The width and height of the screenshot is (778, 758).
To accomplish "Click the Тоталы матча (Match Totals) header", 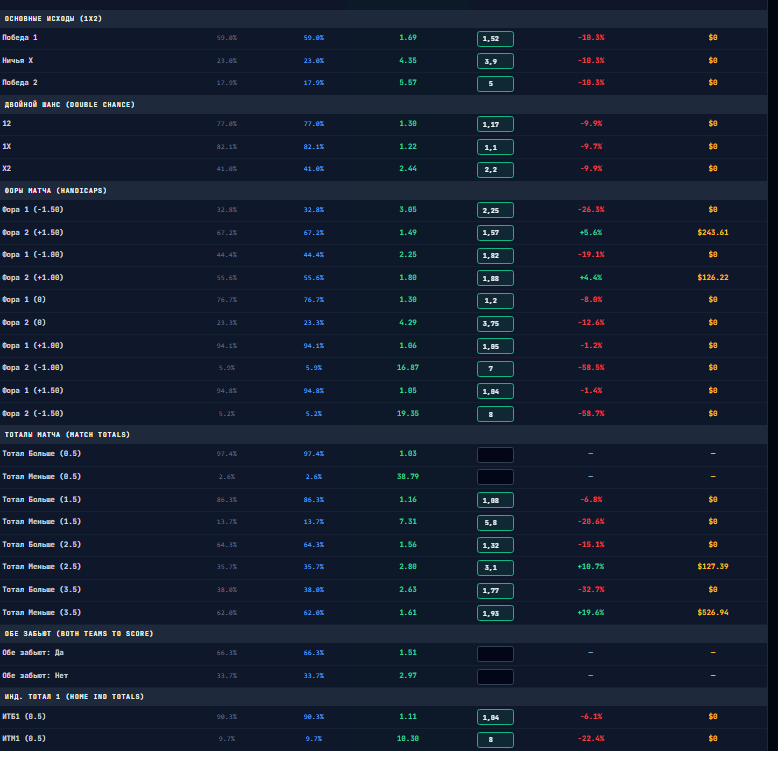I will tap(67, 435).
